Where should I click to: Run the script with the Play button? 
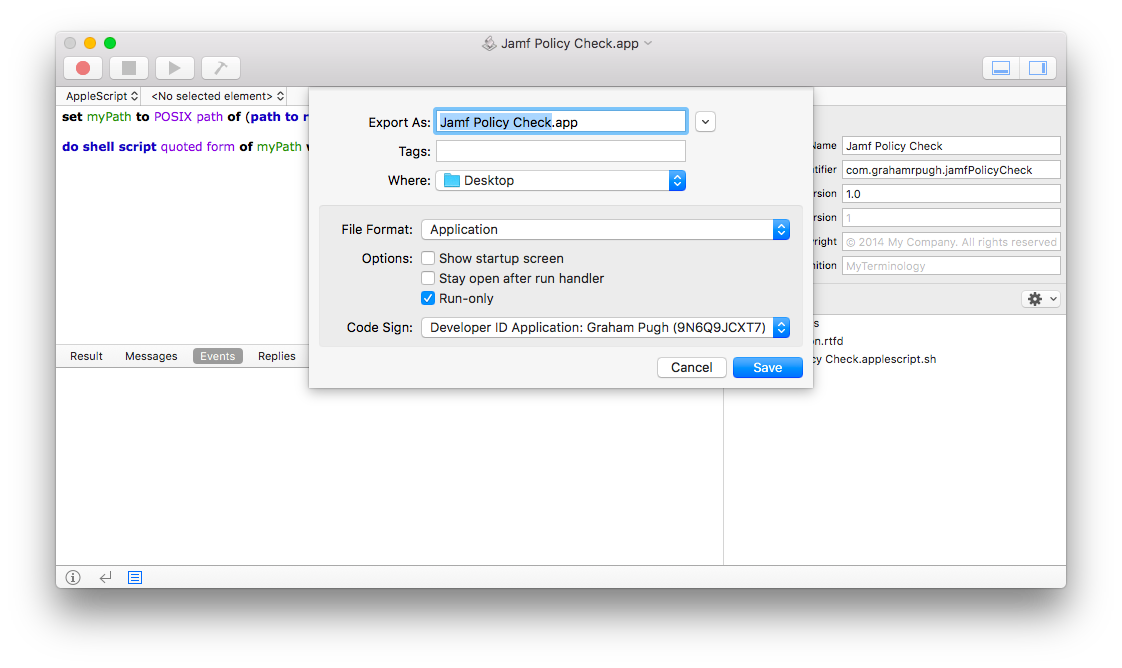(175, 68)
